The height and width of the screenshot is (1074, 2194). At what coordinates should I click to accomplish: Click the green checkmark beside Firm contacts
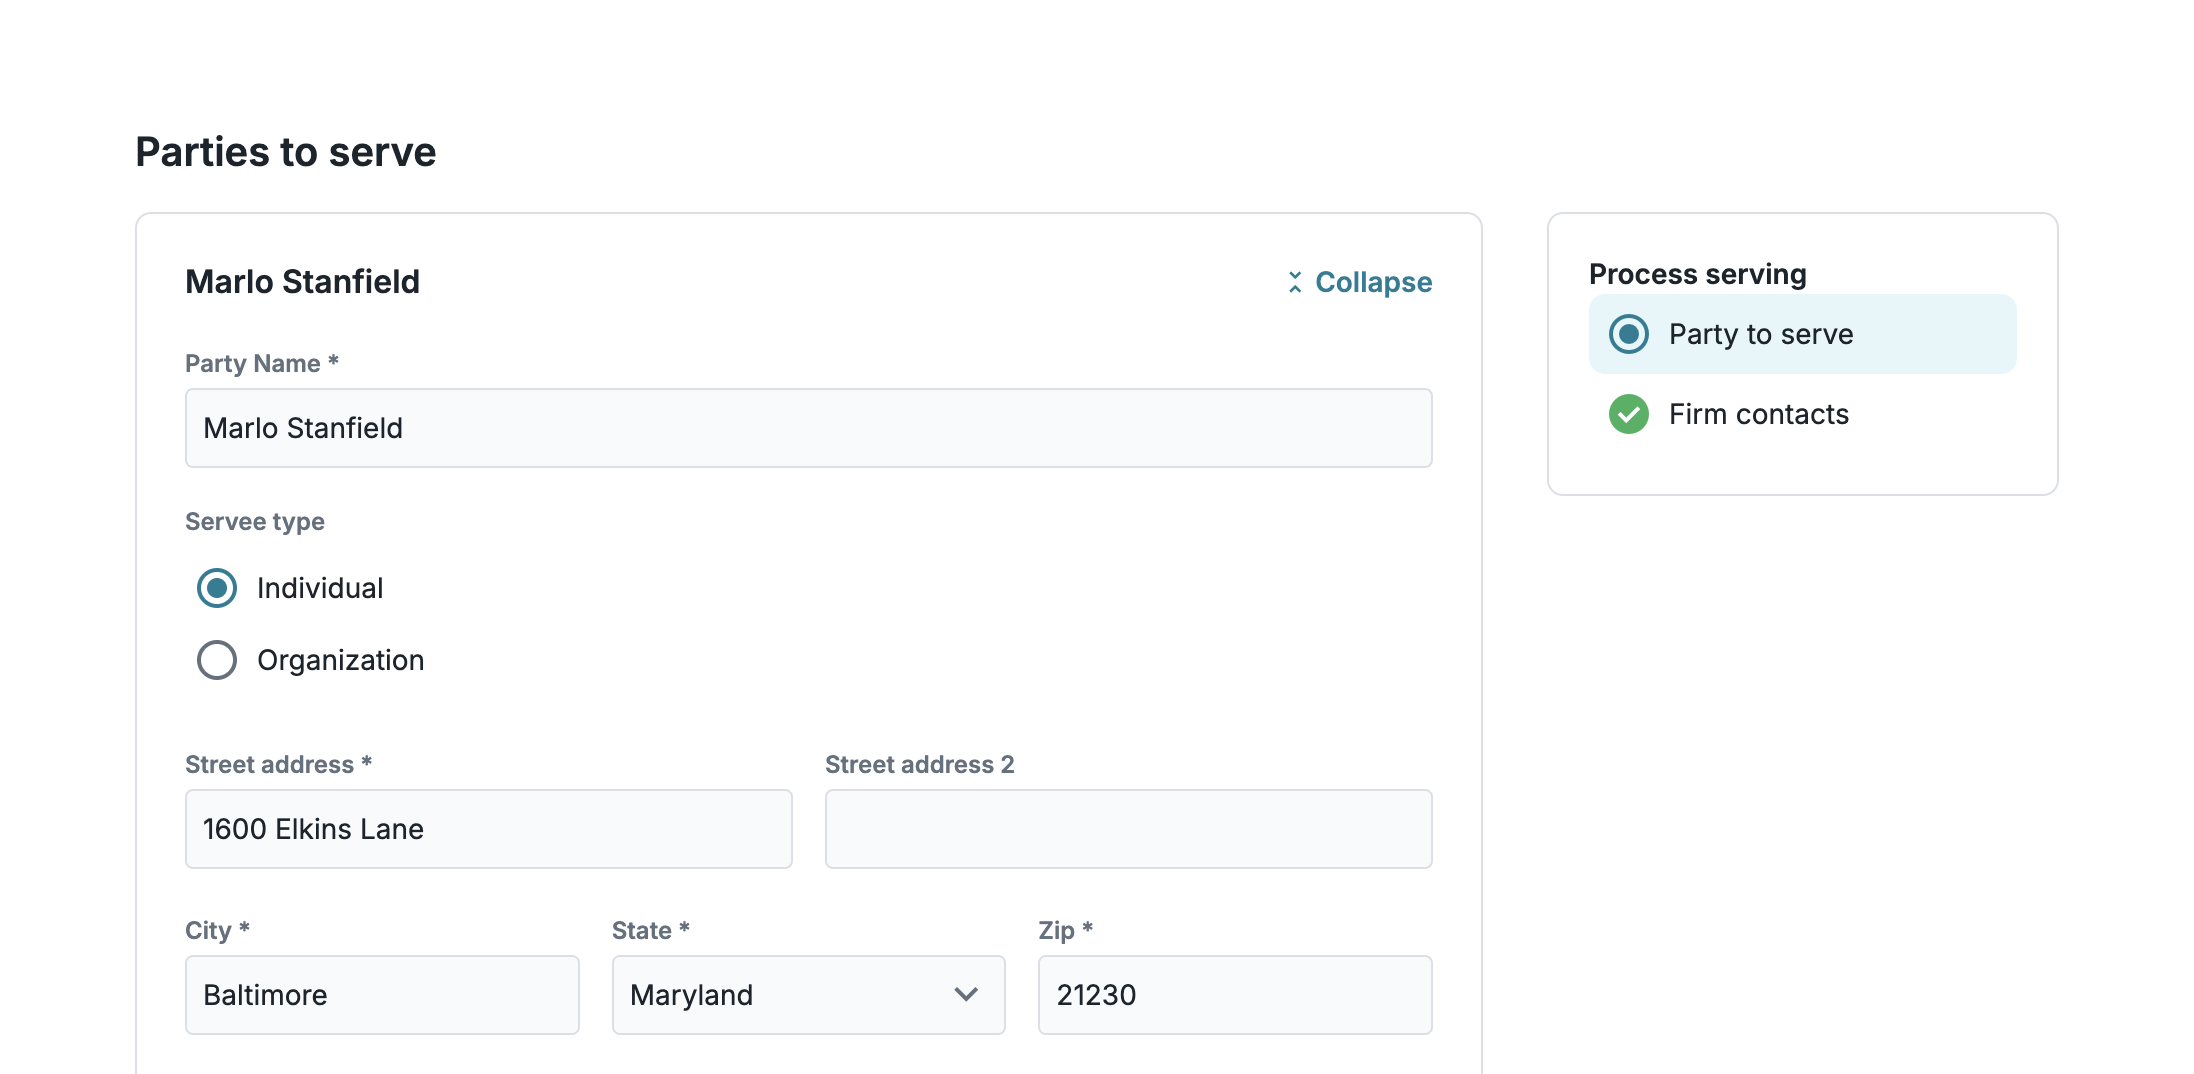click(1628, 414)
